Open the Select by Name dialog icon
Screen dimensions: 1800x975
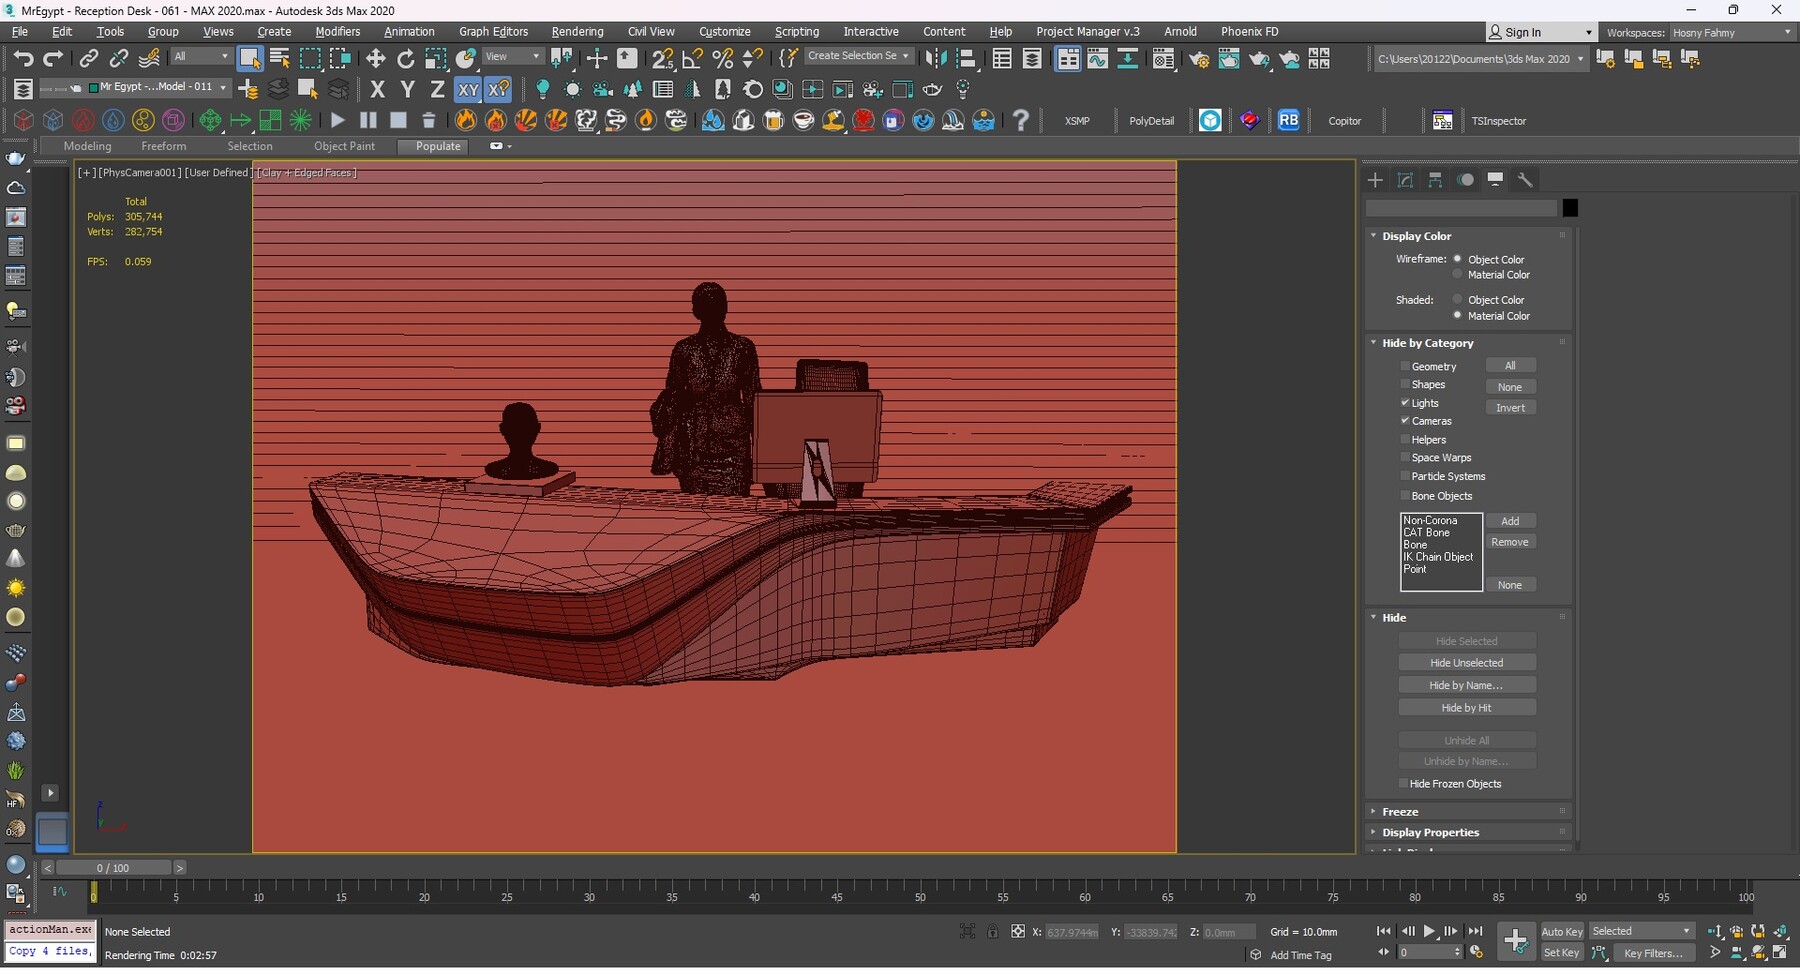[278, 58]
